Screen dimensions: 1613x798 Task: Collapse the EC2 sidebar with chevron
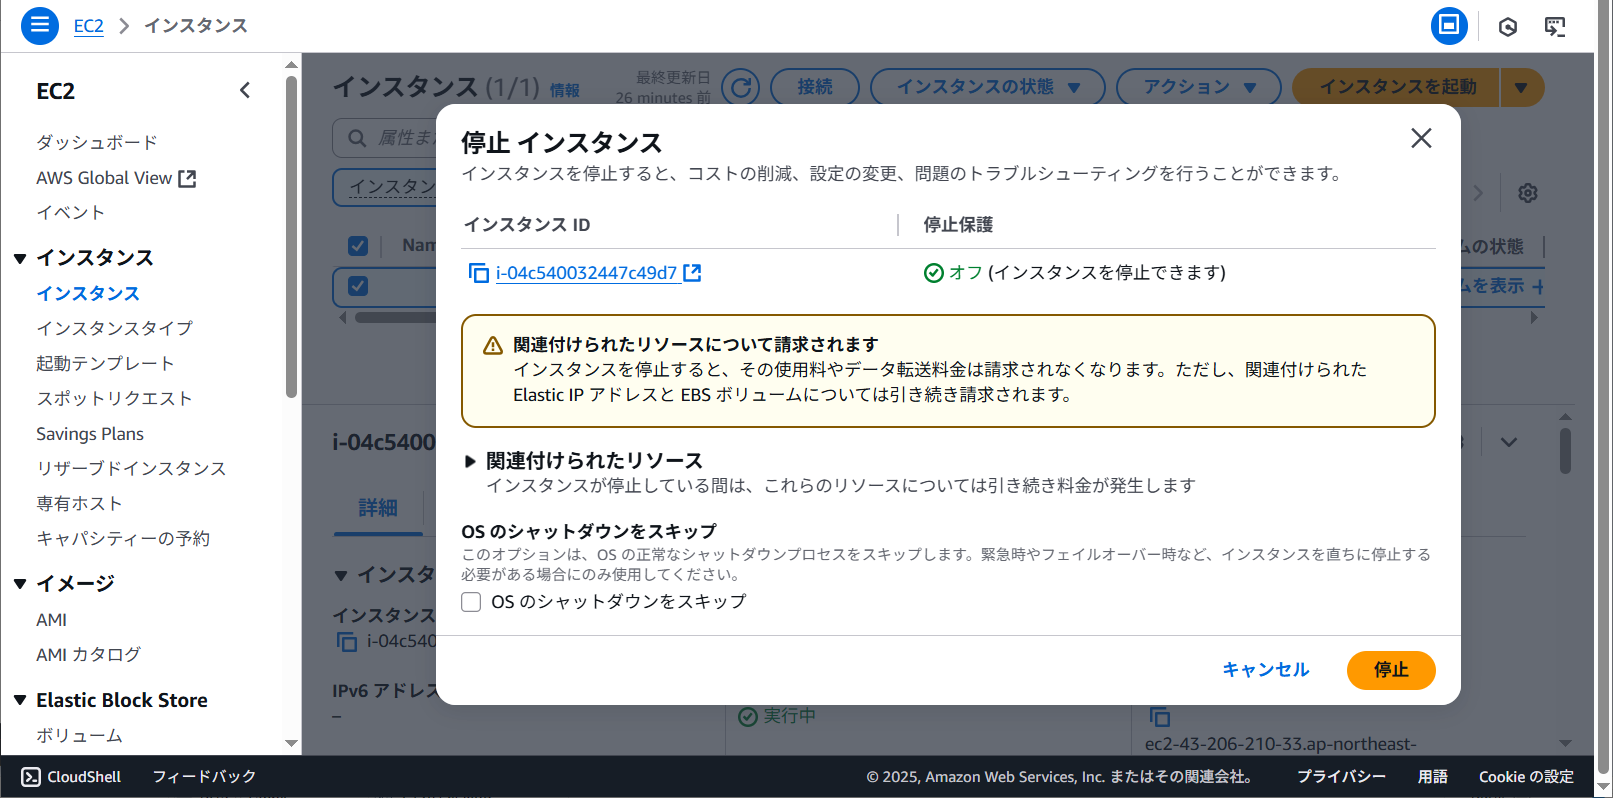coord(245,91)
